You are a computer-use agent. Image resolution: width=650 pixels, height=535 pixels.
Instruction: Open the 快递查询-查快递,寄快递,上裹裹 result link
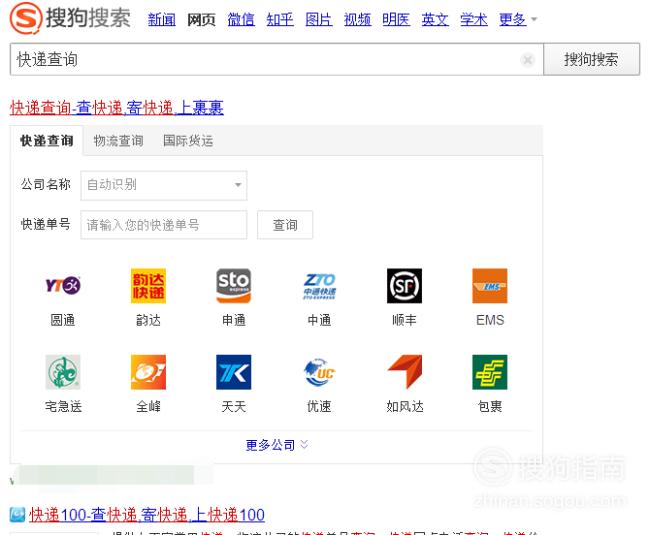pyautogui.click(x=117, y=108)
